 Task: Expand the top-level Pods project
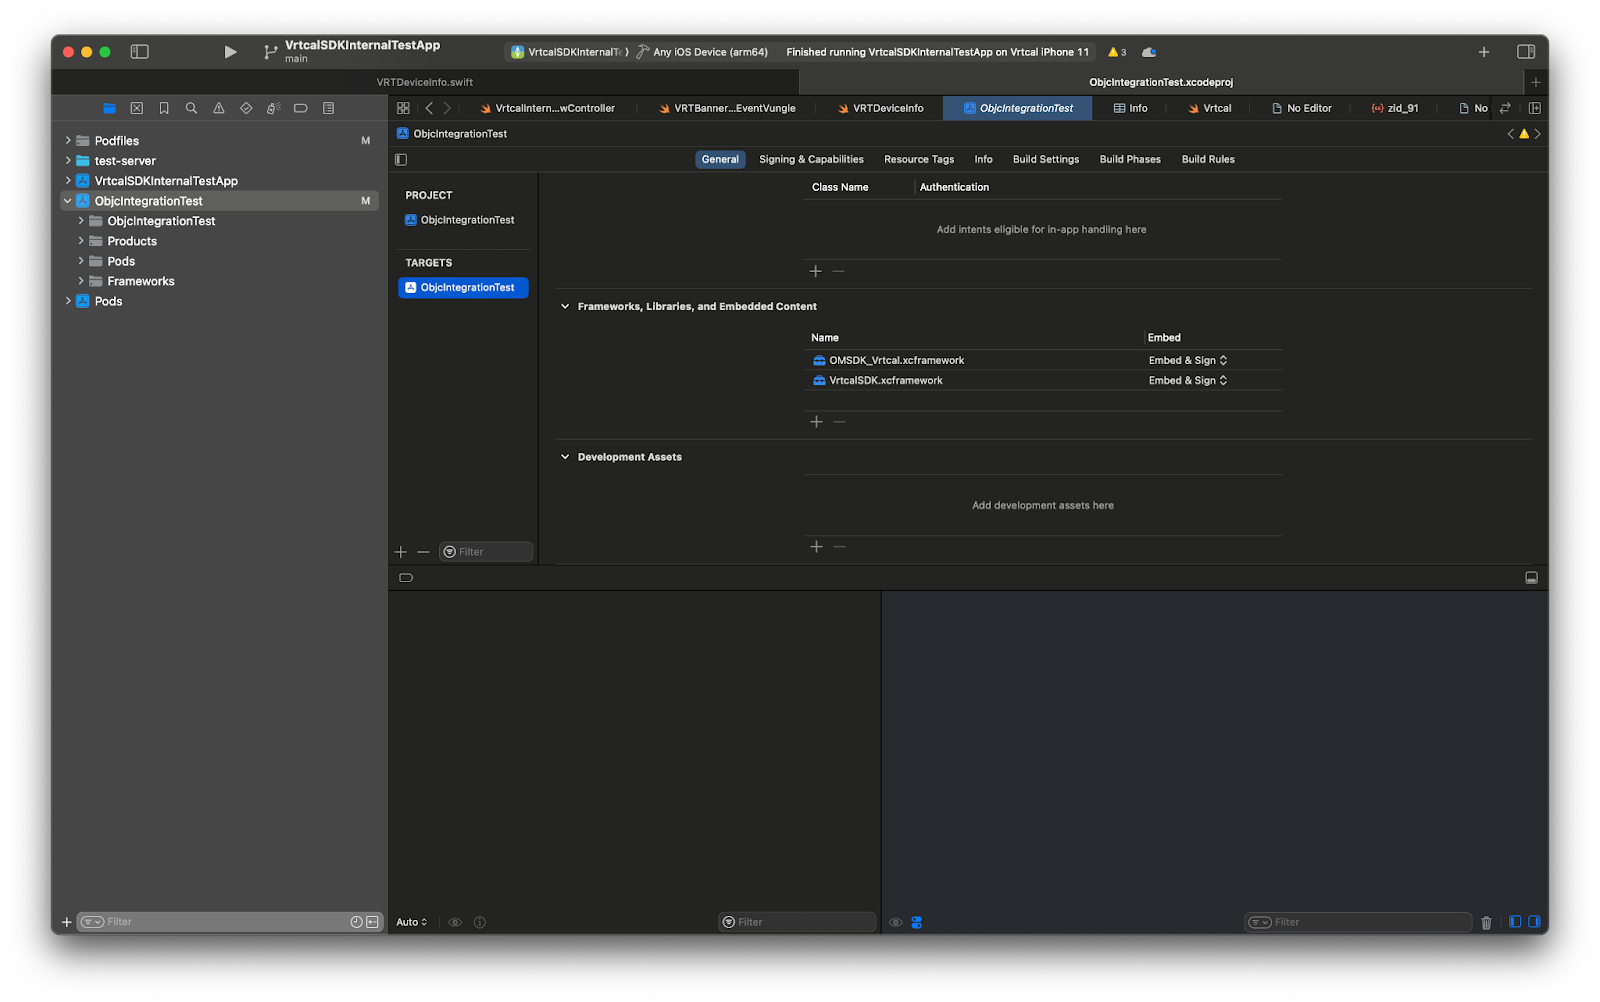68,301
